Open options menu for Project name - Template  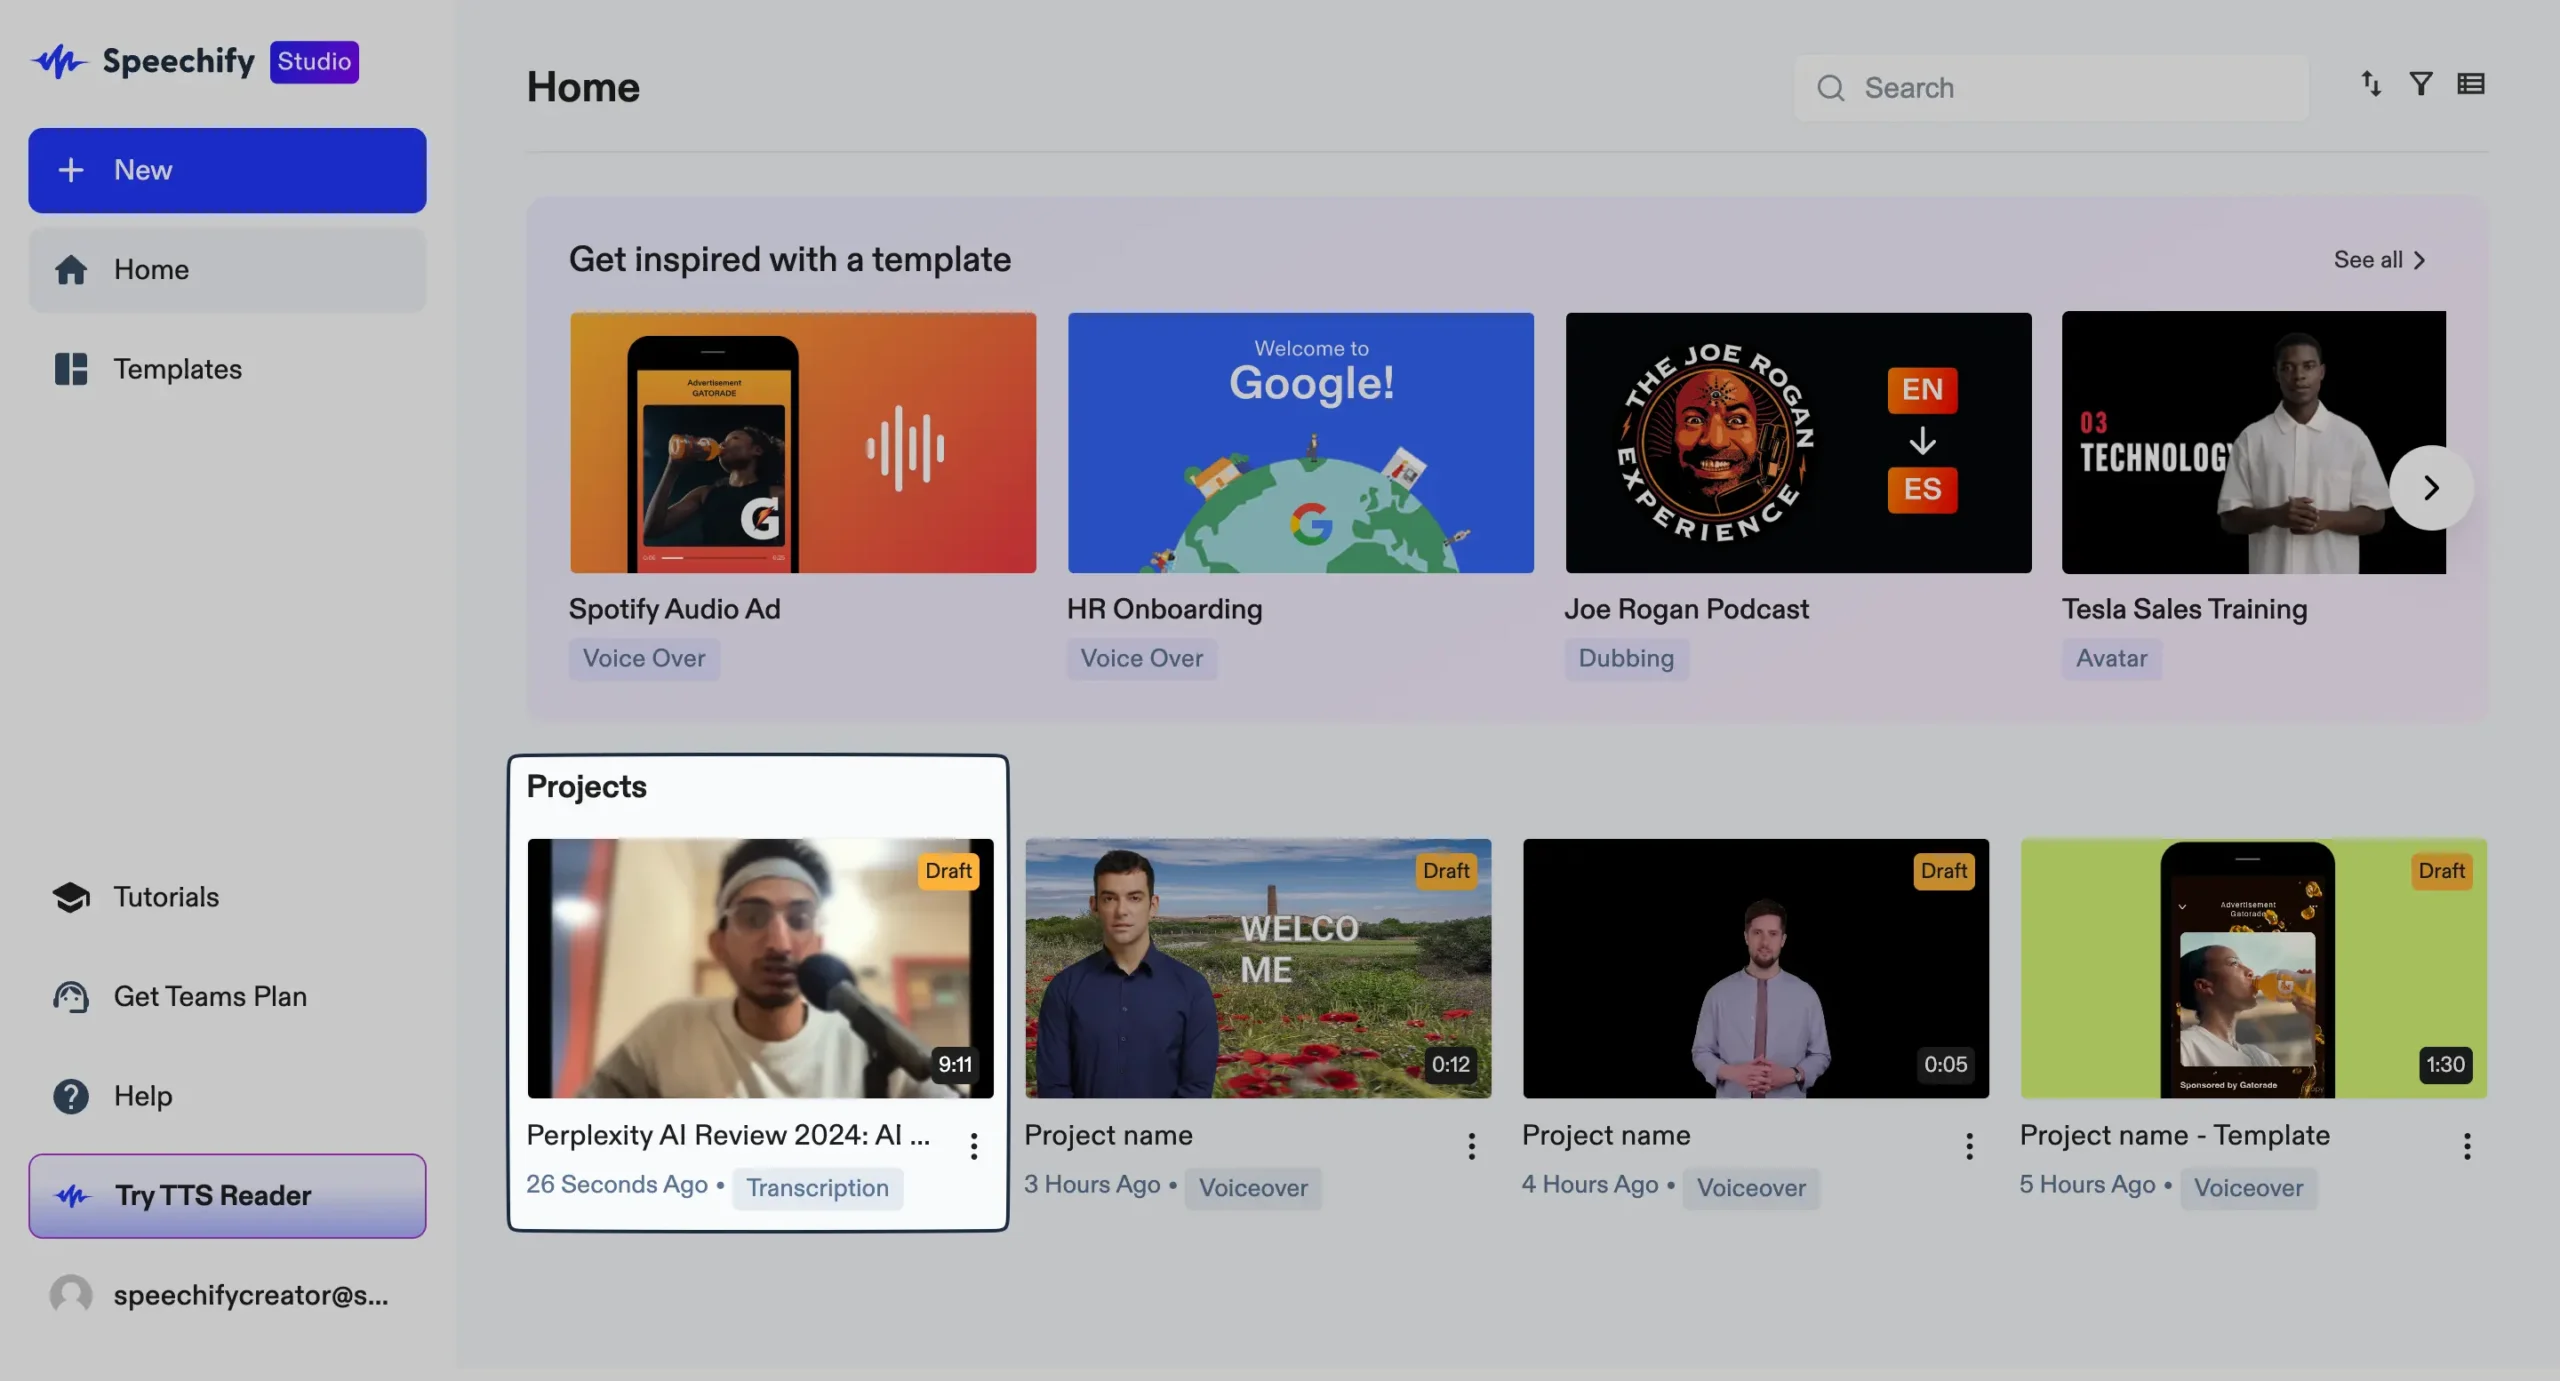[x=2467, y=1146]
